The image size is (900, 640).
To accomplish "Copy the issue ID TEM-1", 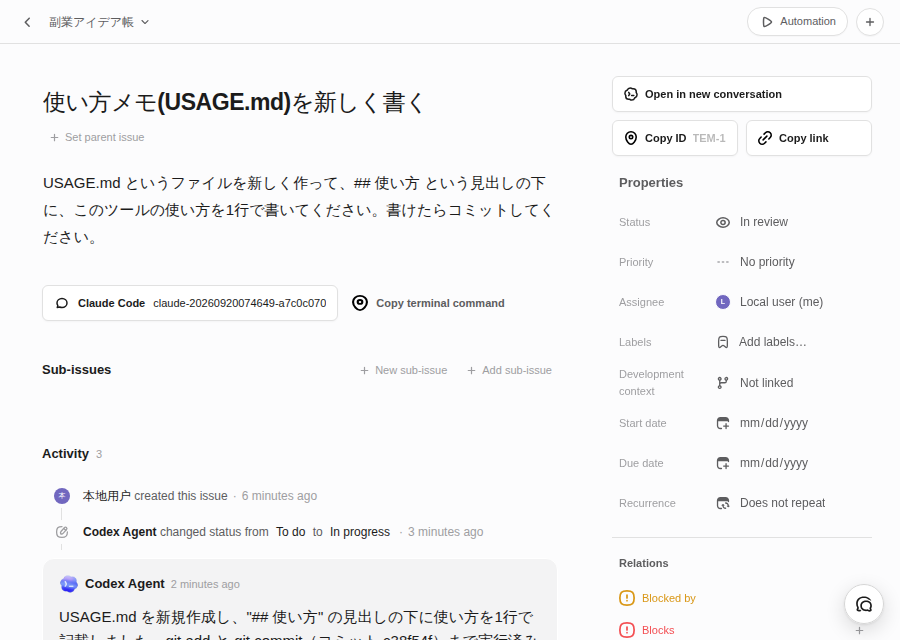I will (x=674, y=138).
